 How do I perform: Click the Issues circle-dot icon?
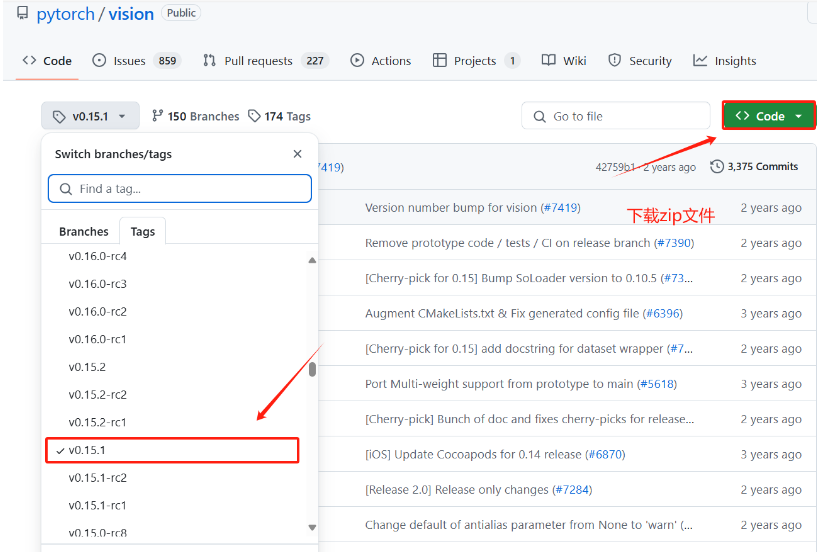coord(99,60)
